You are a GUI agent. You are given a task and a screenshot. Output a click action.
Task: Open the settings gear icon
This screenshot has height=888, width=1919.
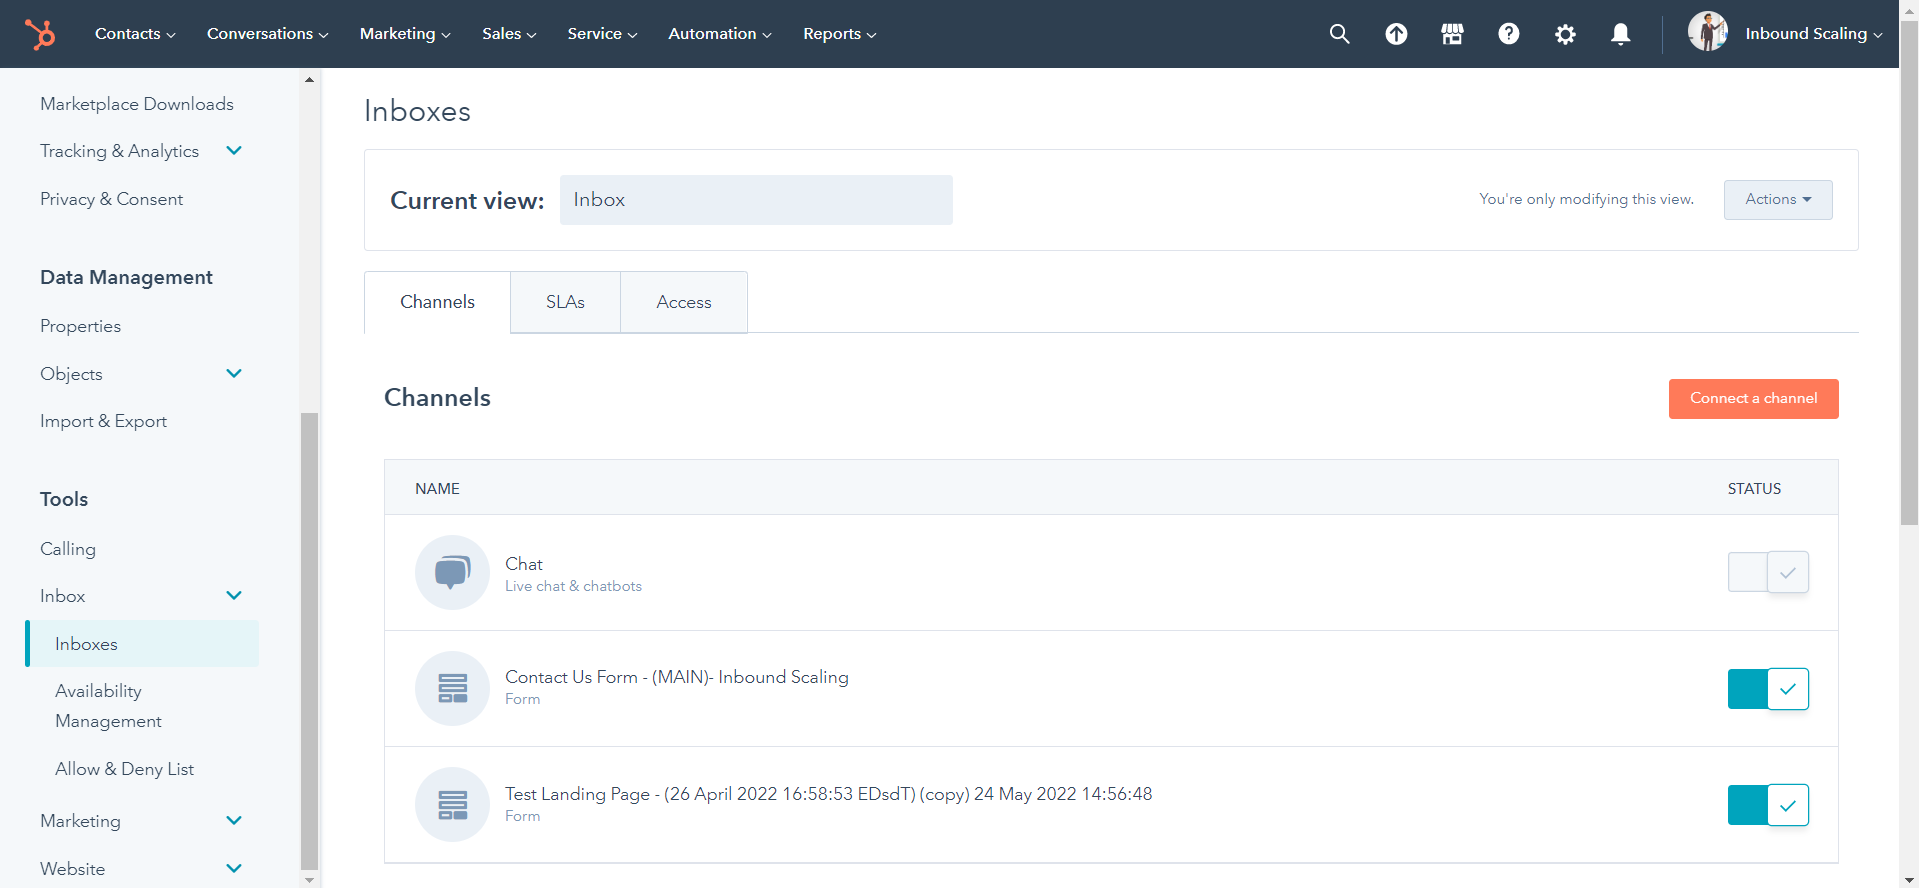tap(1565, 34)
